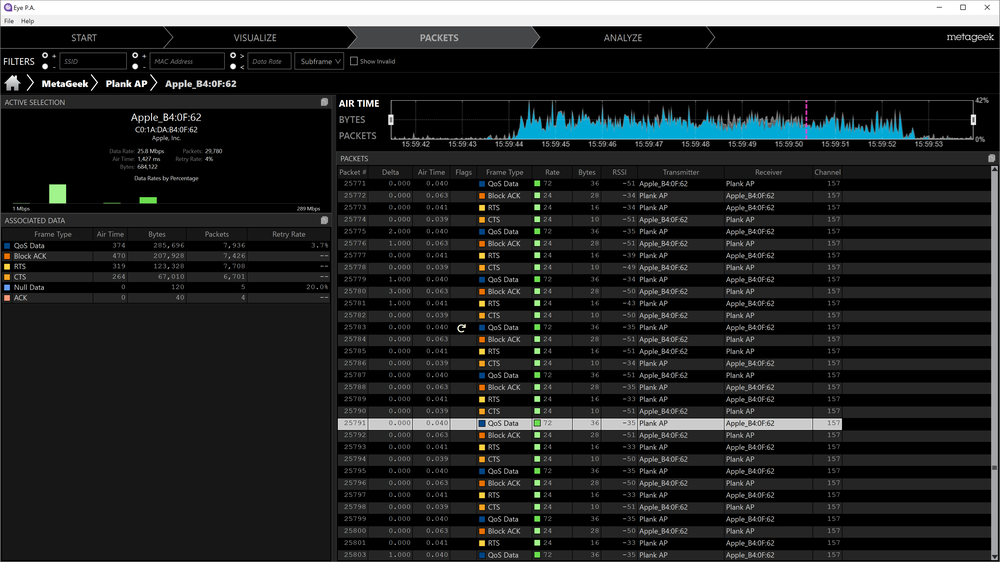
Task: Select the Data Rate greater-than radio button
Action: (x=233, y=55)
